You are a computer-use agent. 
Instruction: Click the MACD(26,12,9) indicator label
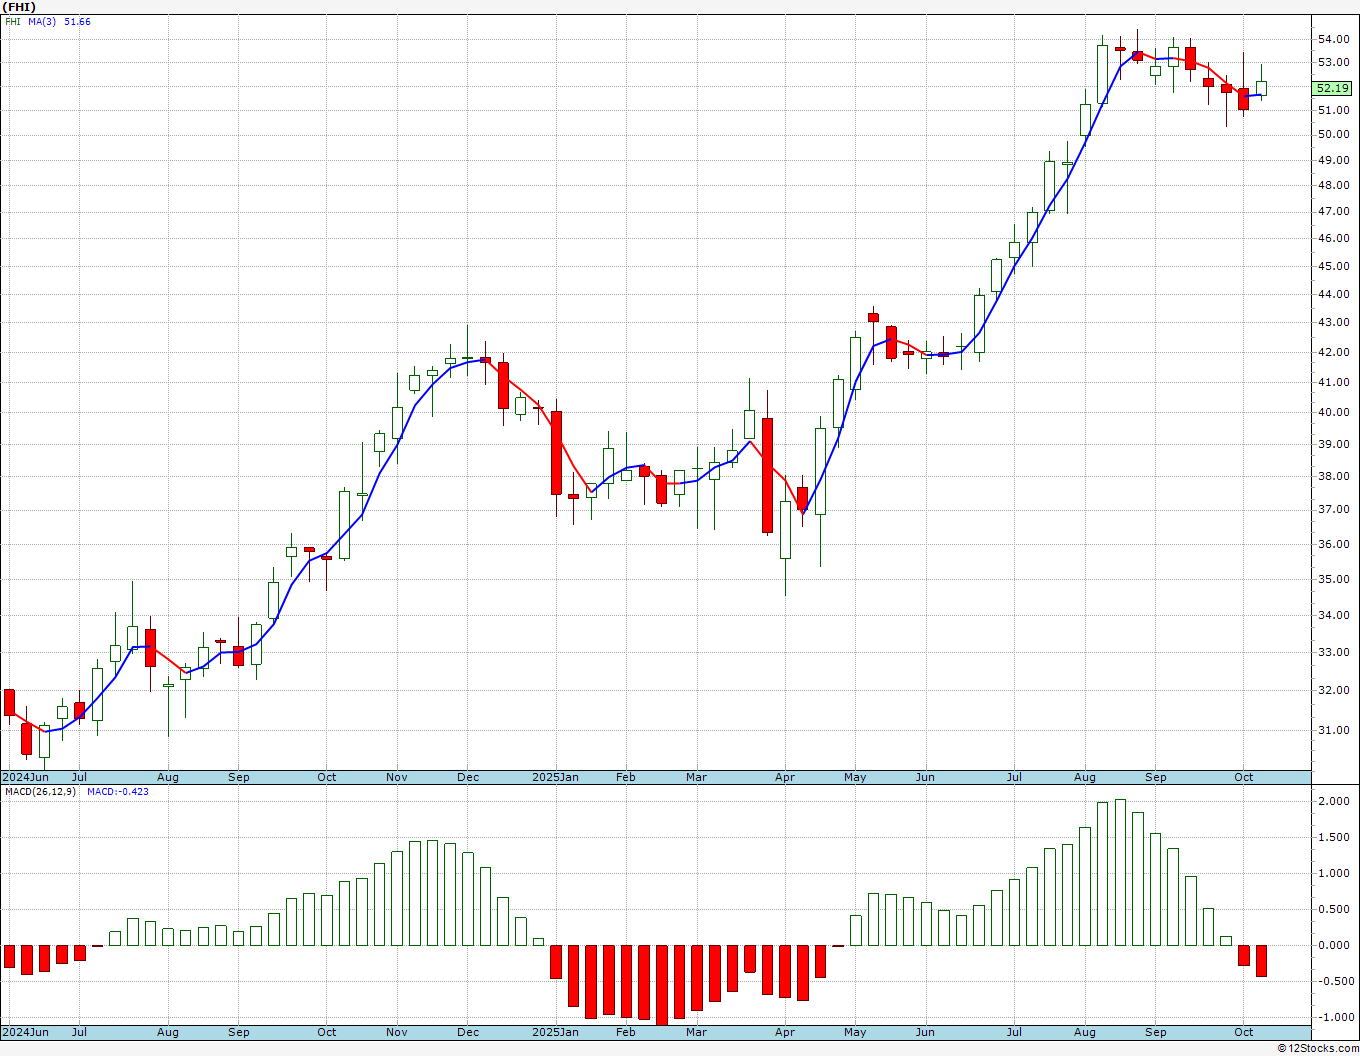40,791
